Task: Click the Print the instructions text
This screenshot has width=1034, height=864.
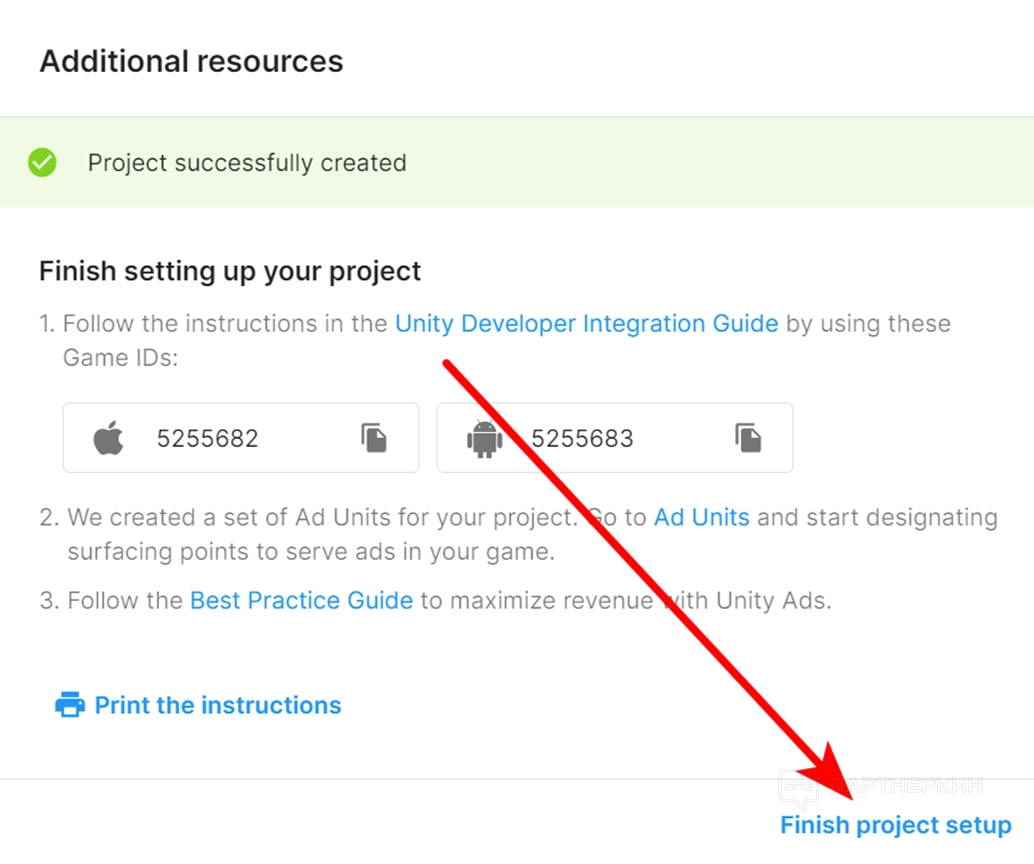Action: pyautogui.click(x=218, y=705)
